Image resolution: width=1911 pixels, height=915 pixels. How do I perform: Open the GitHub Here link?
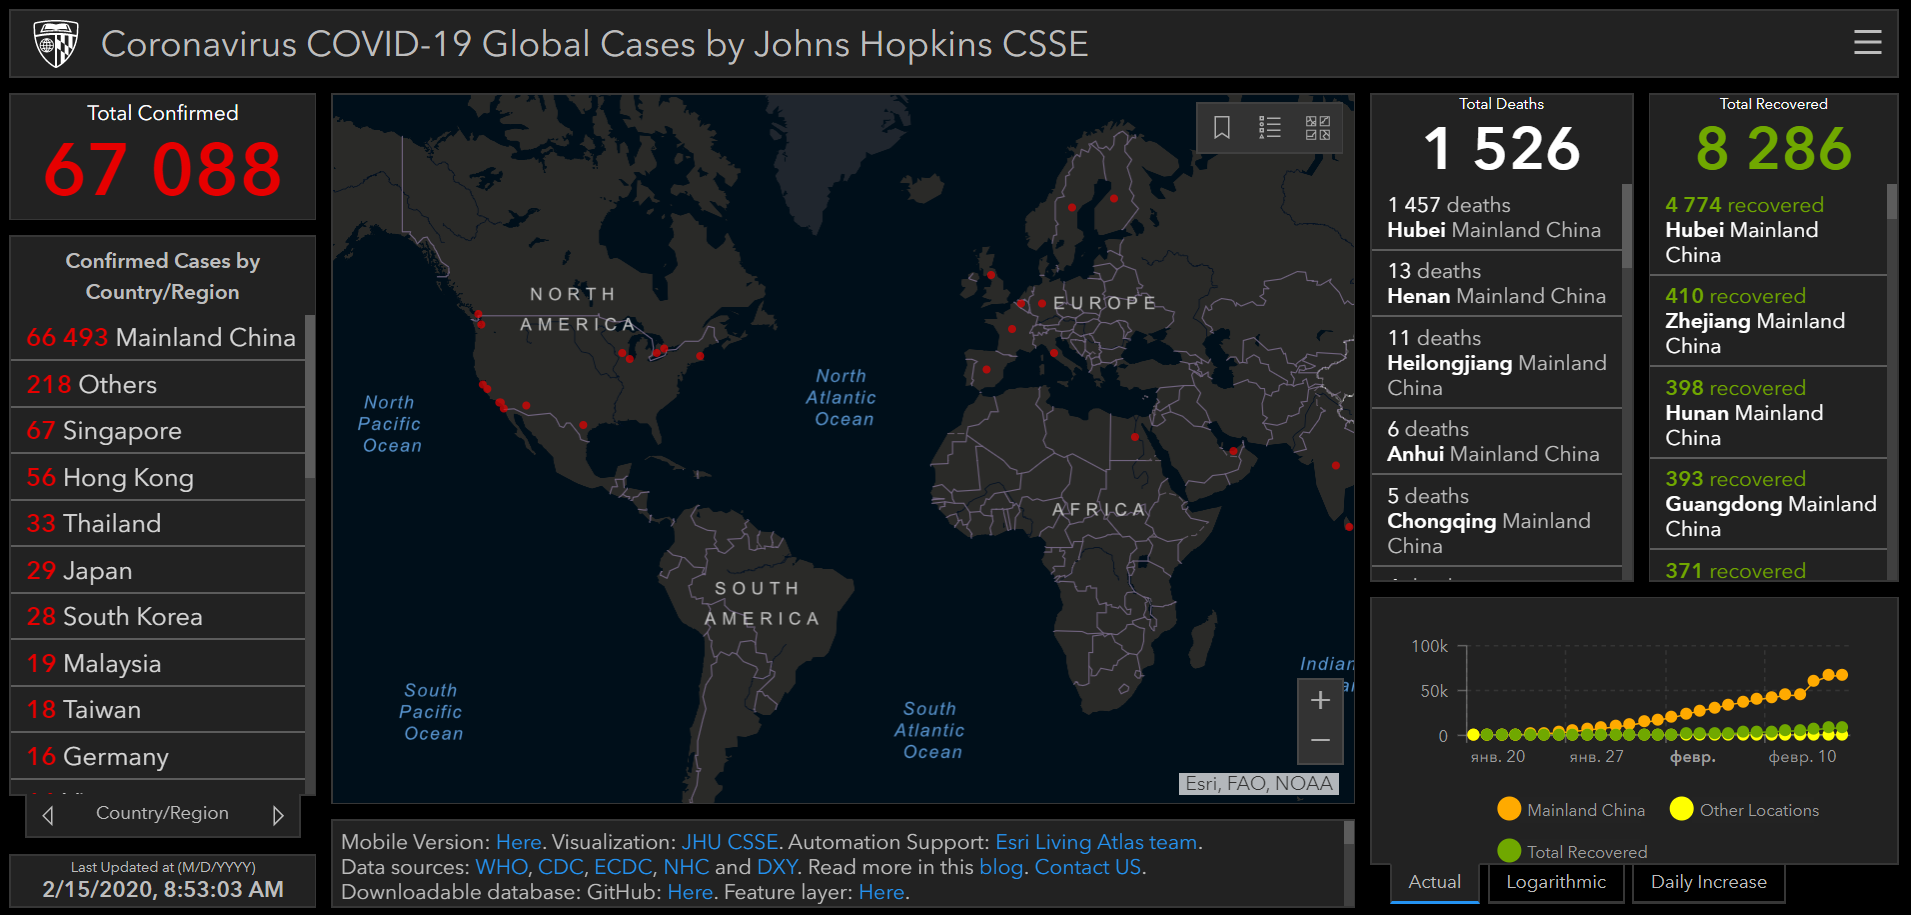coord(690,892)
